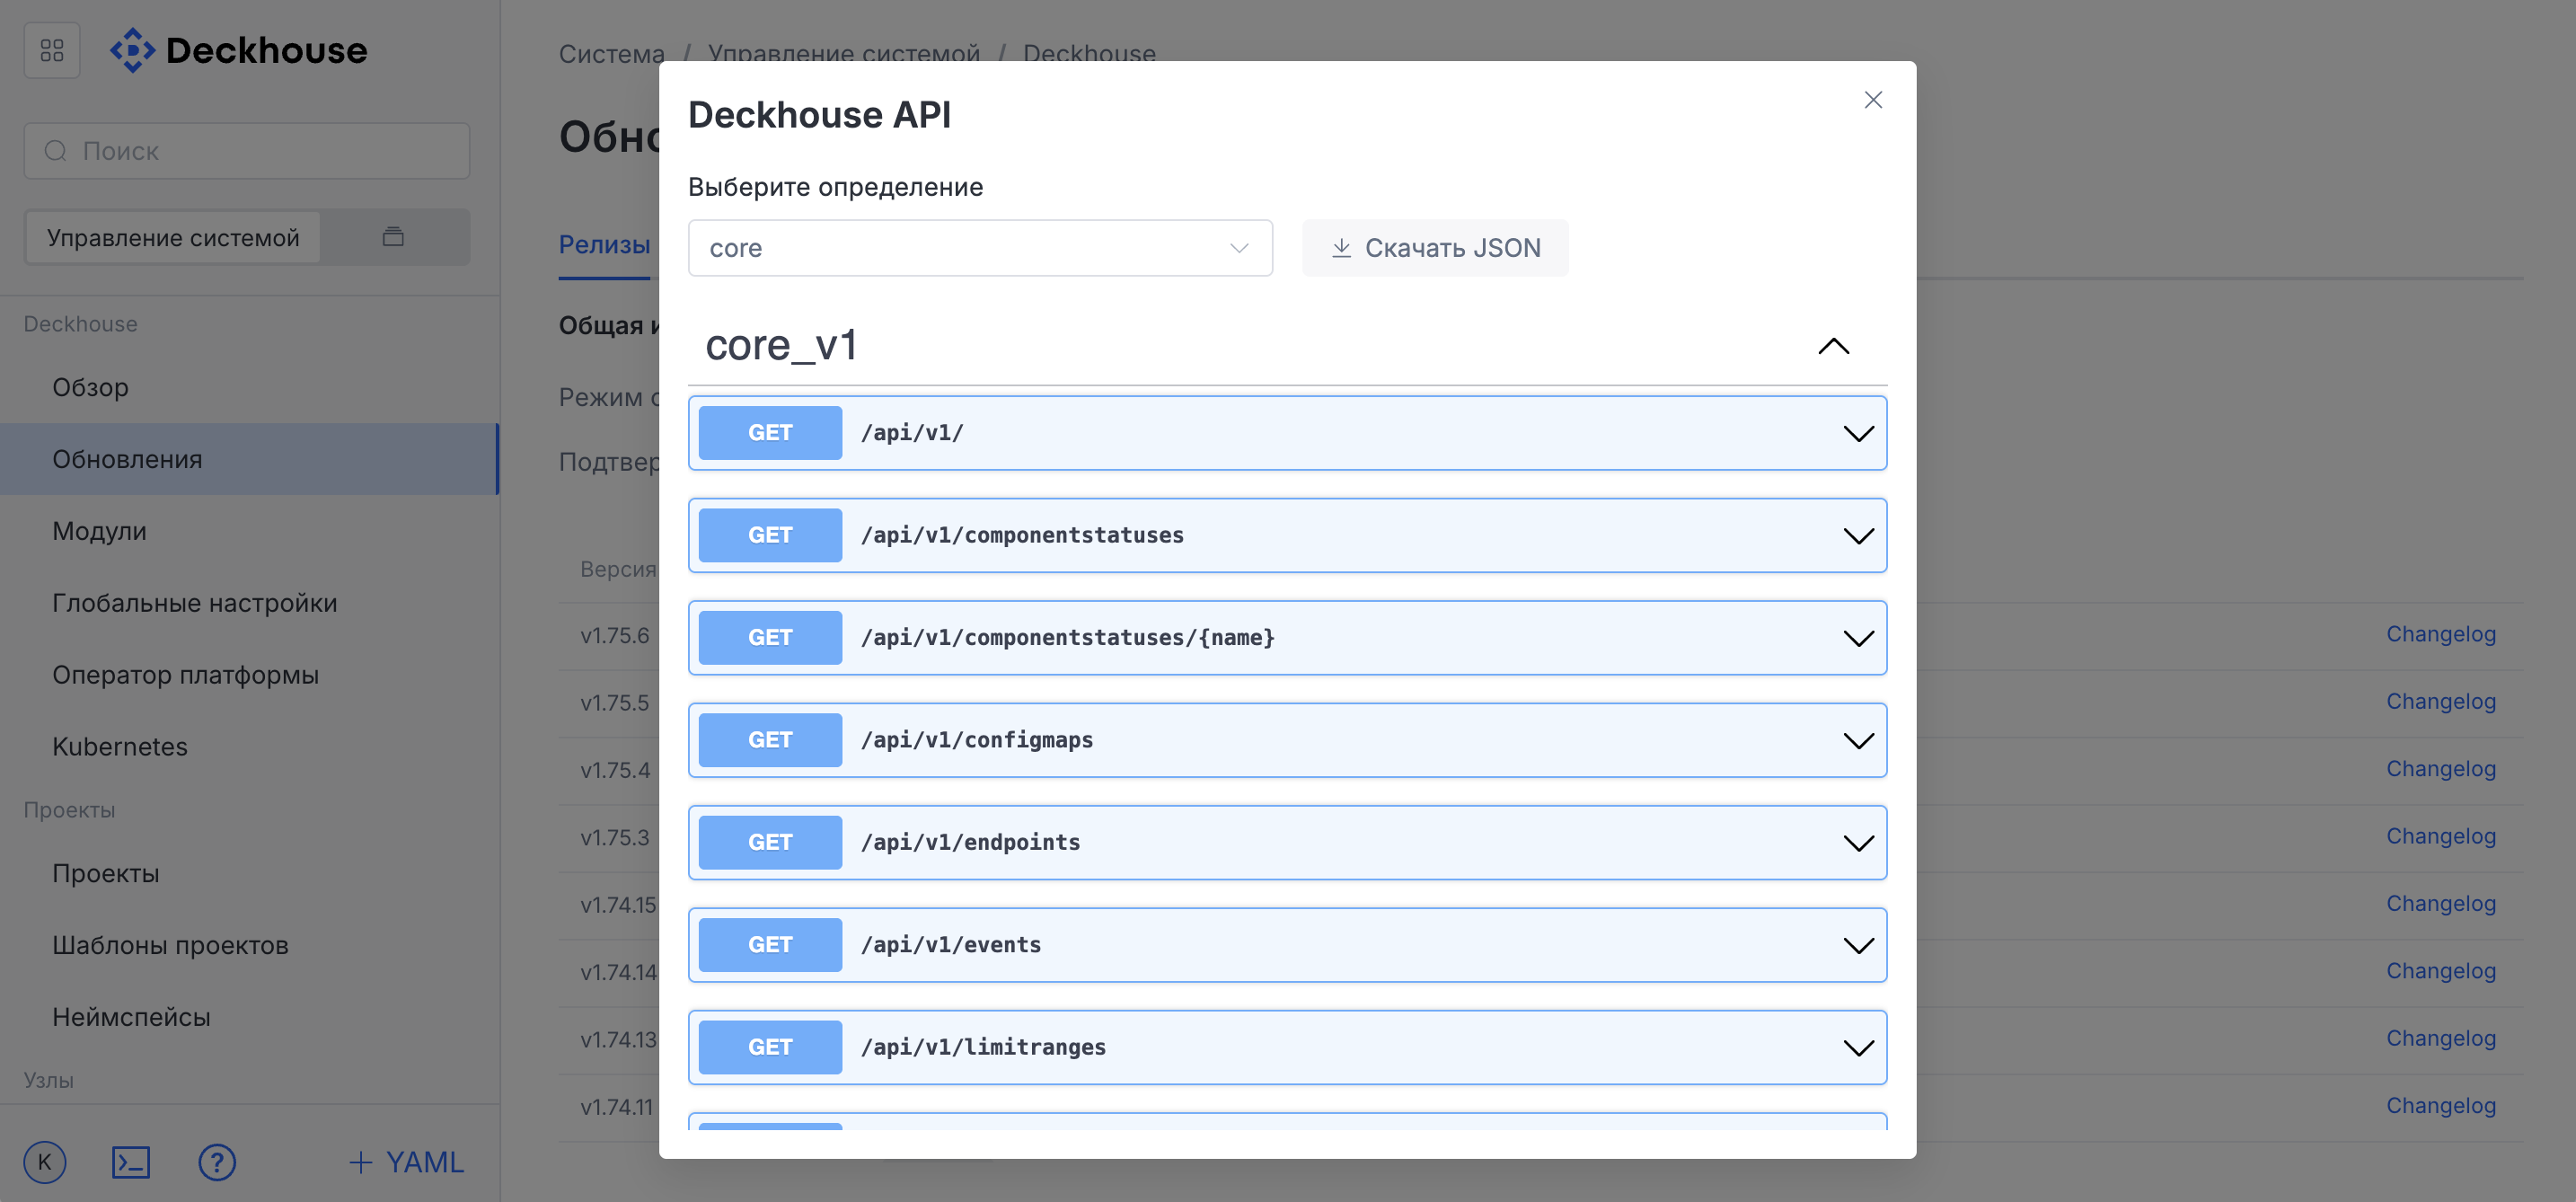Expand GET /api/v1/endpoints chevron

(1858, 843)
